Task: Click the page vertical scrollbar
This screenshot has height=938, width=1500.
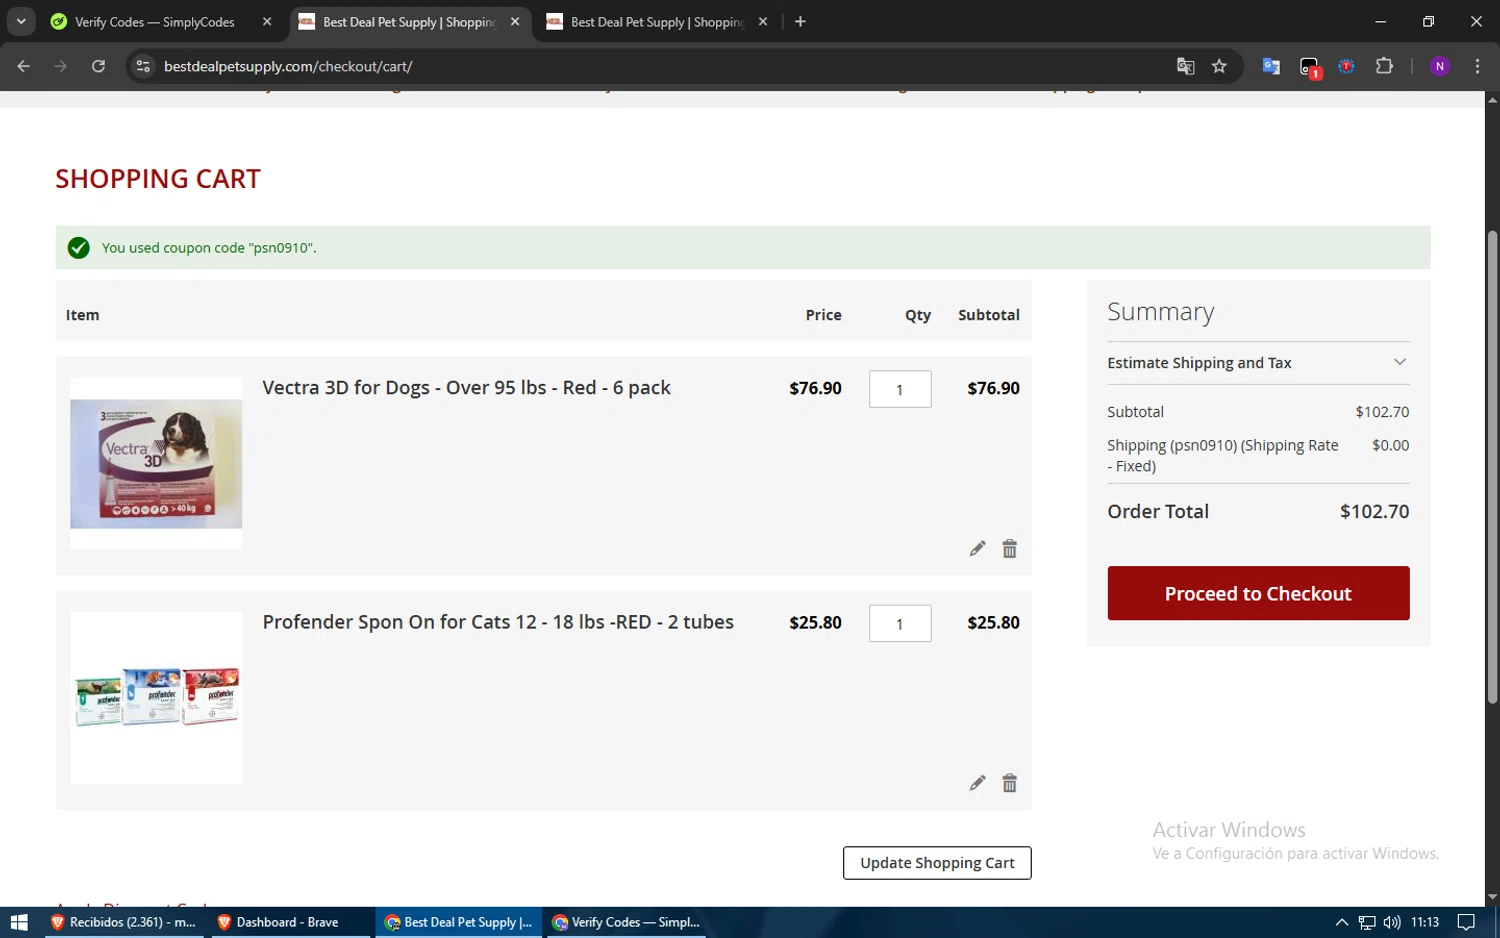Action: tap(1492, 465)
